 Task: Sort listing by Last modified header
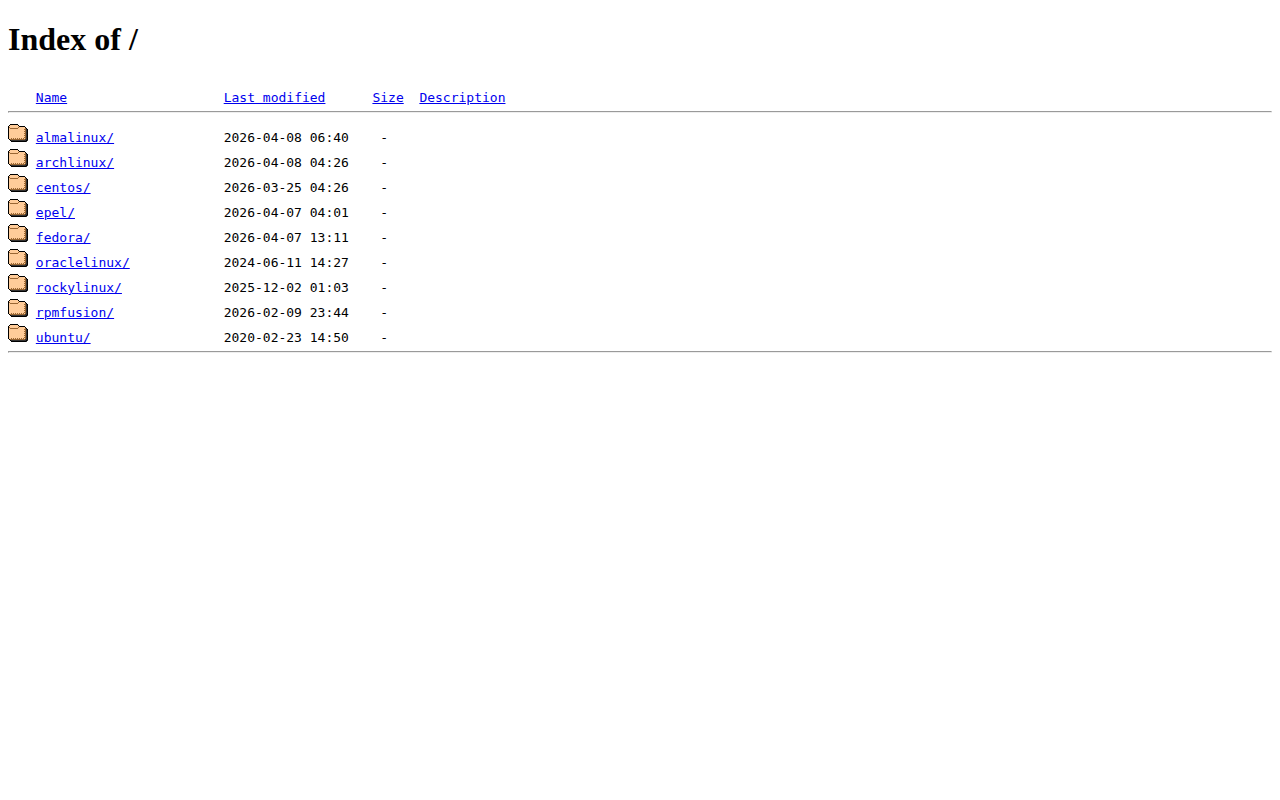click(274, 98)
